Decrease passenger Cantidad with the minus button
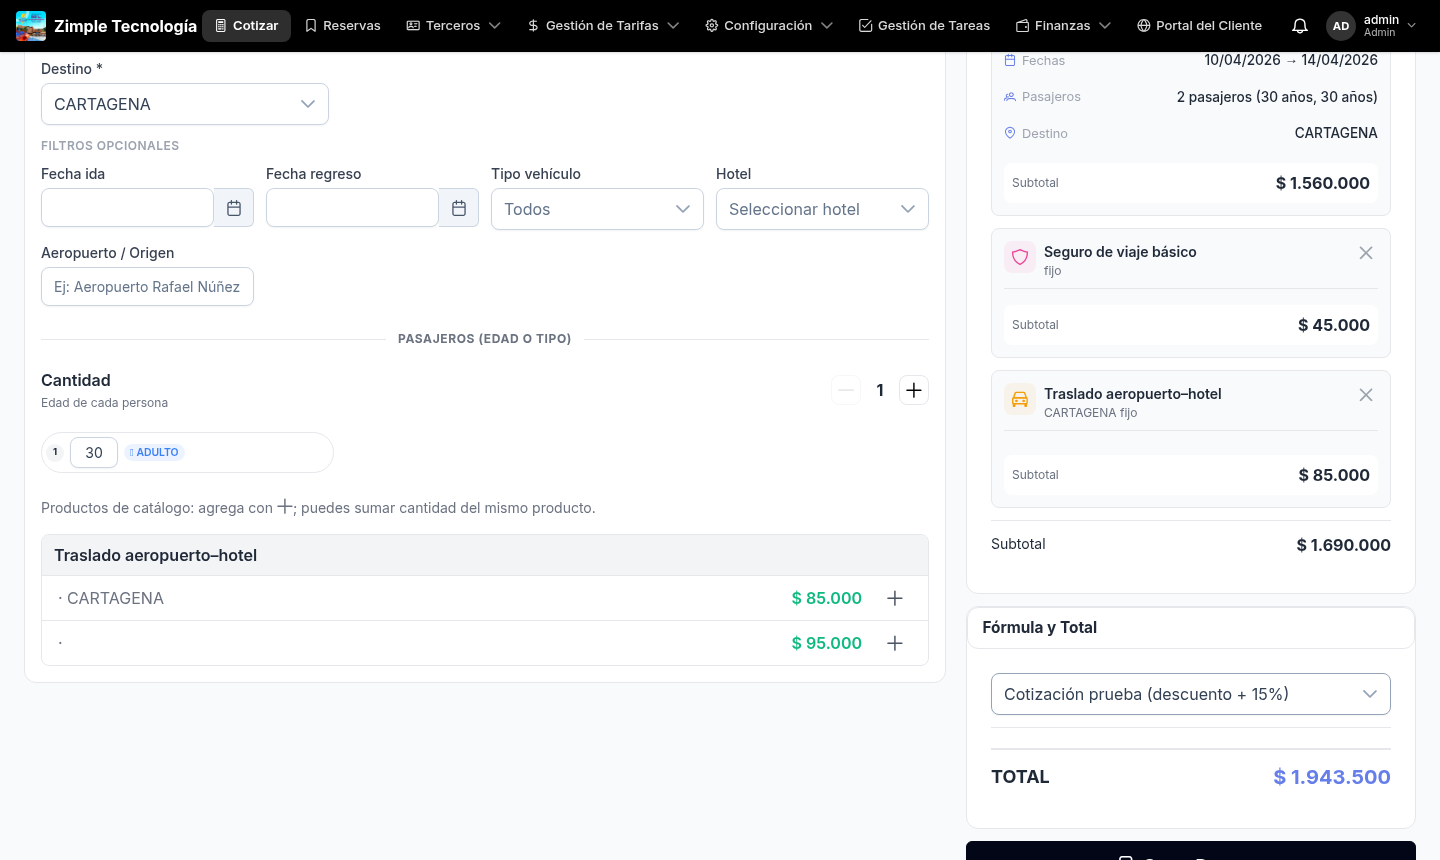1440x860 pixels. coord(845,390)
